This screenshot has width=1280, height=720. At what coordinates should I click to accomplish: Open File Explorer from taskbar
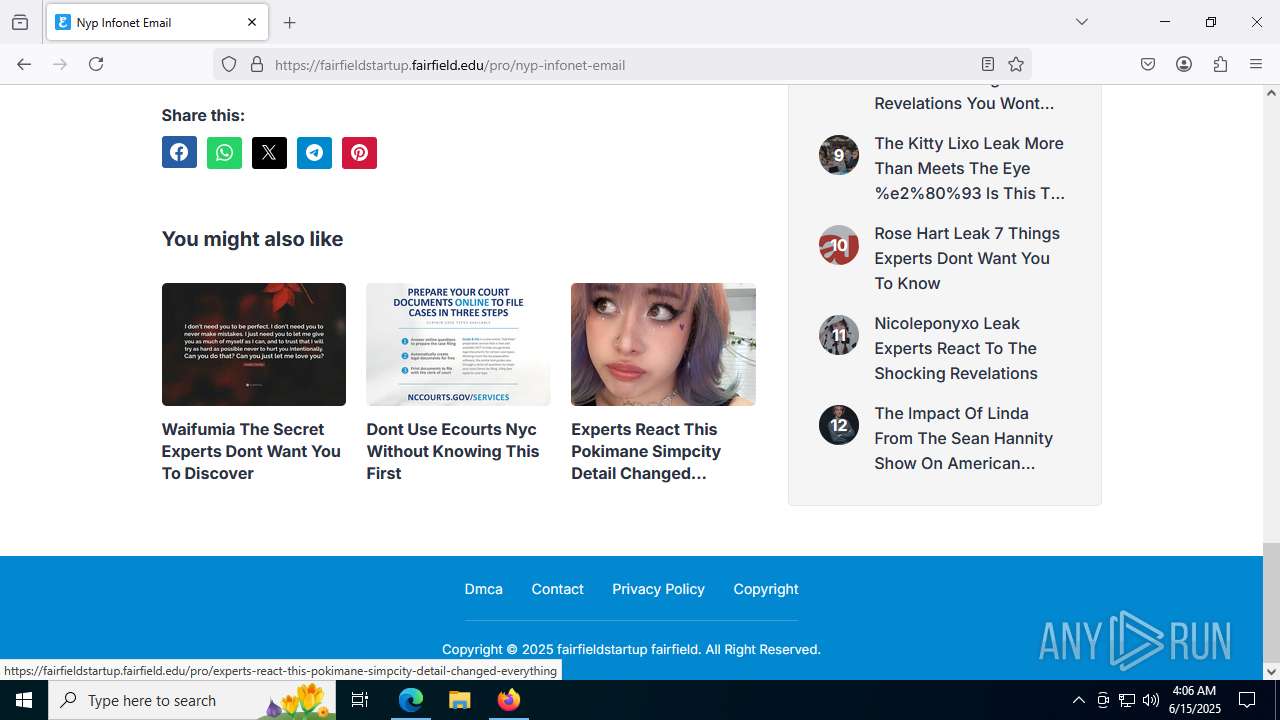tap(459, 700)
